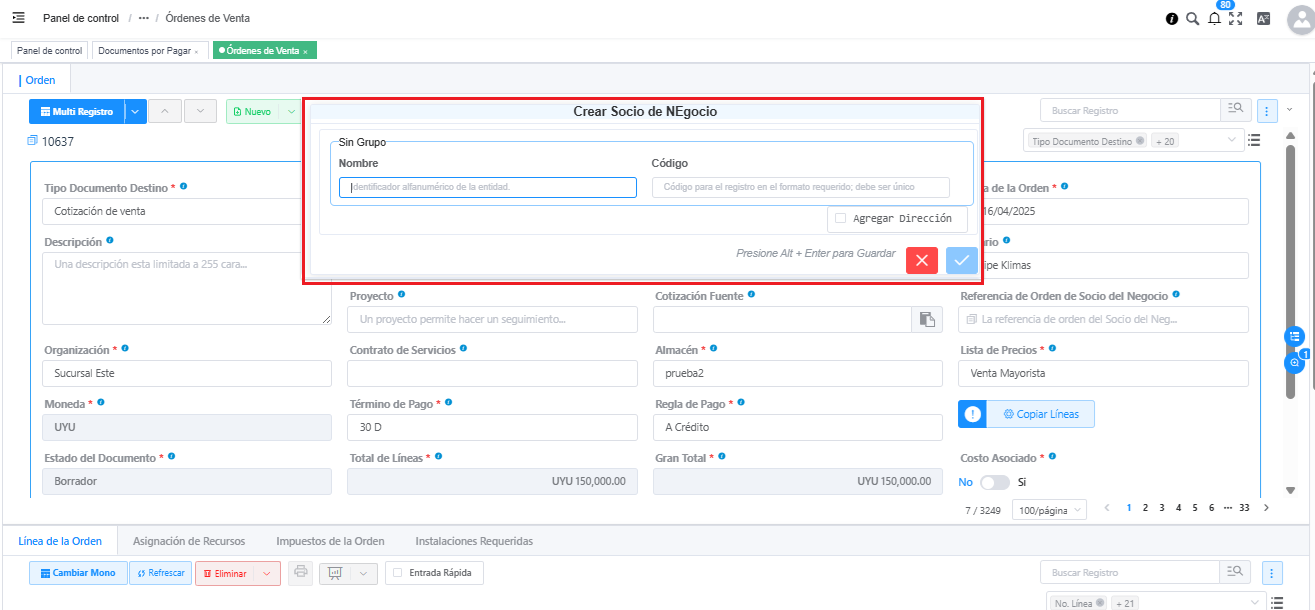
Task: Enable the Agregar Dirección checkbox
Action: pos(841,218)
